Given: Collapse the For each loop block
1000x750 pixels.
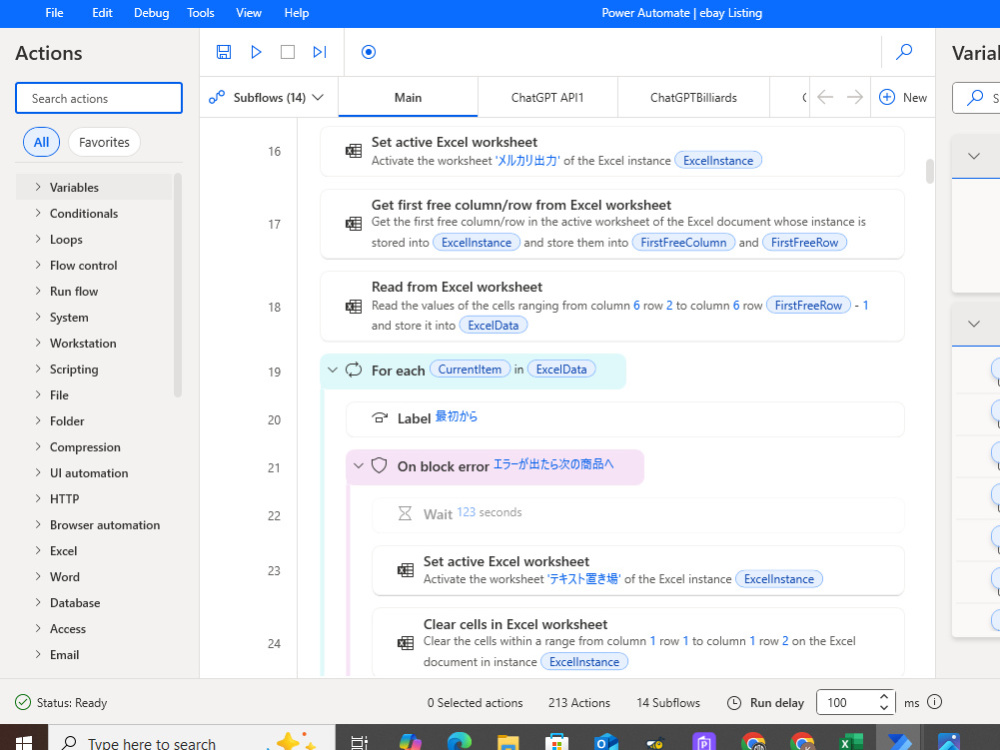Looking at the screenshot, I should coord(332,369).
